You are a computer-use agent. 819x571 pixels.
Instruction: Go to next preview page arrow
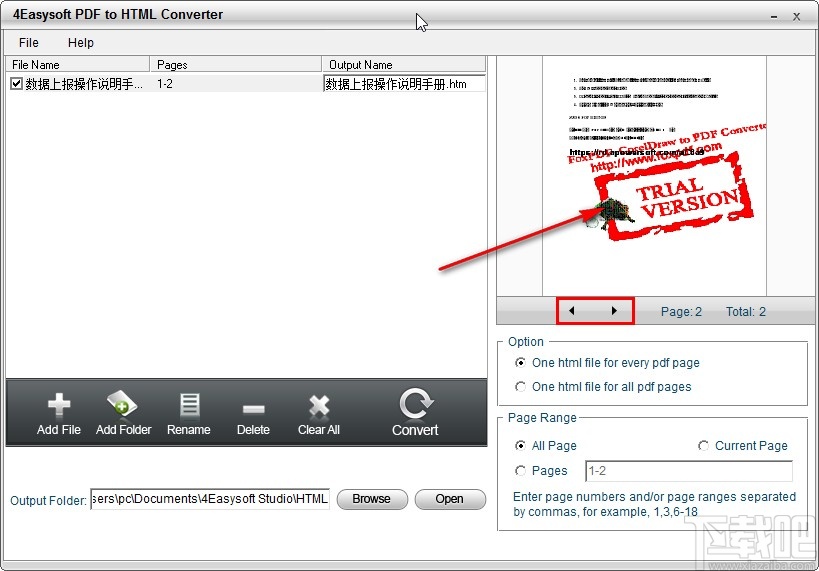point(614,311)
